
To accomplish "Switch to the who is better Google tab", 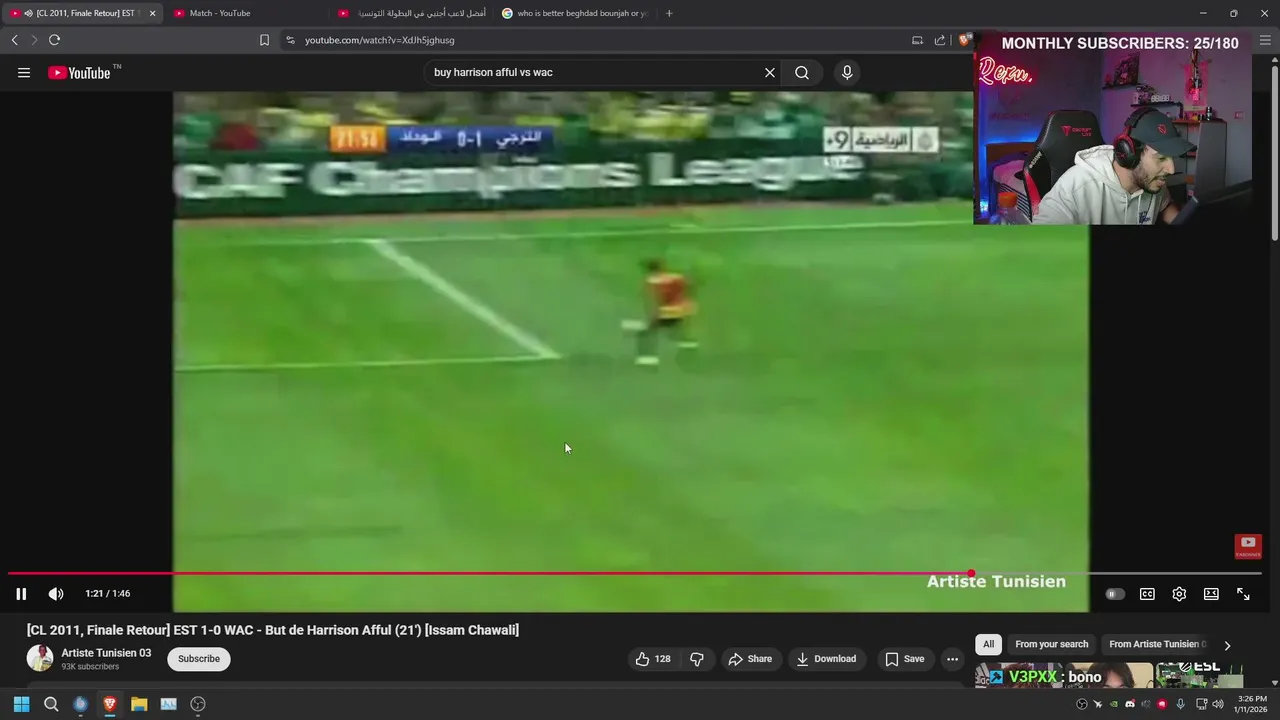I will 575,13.
